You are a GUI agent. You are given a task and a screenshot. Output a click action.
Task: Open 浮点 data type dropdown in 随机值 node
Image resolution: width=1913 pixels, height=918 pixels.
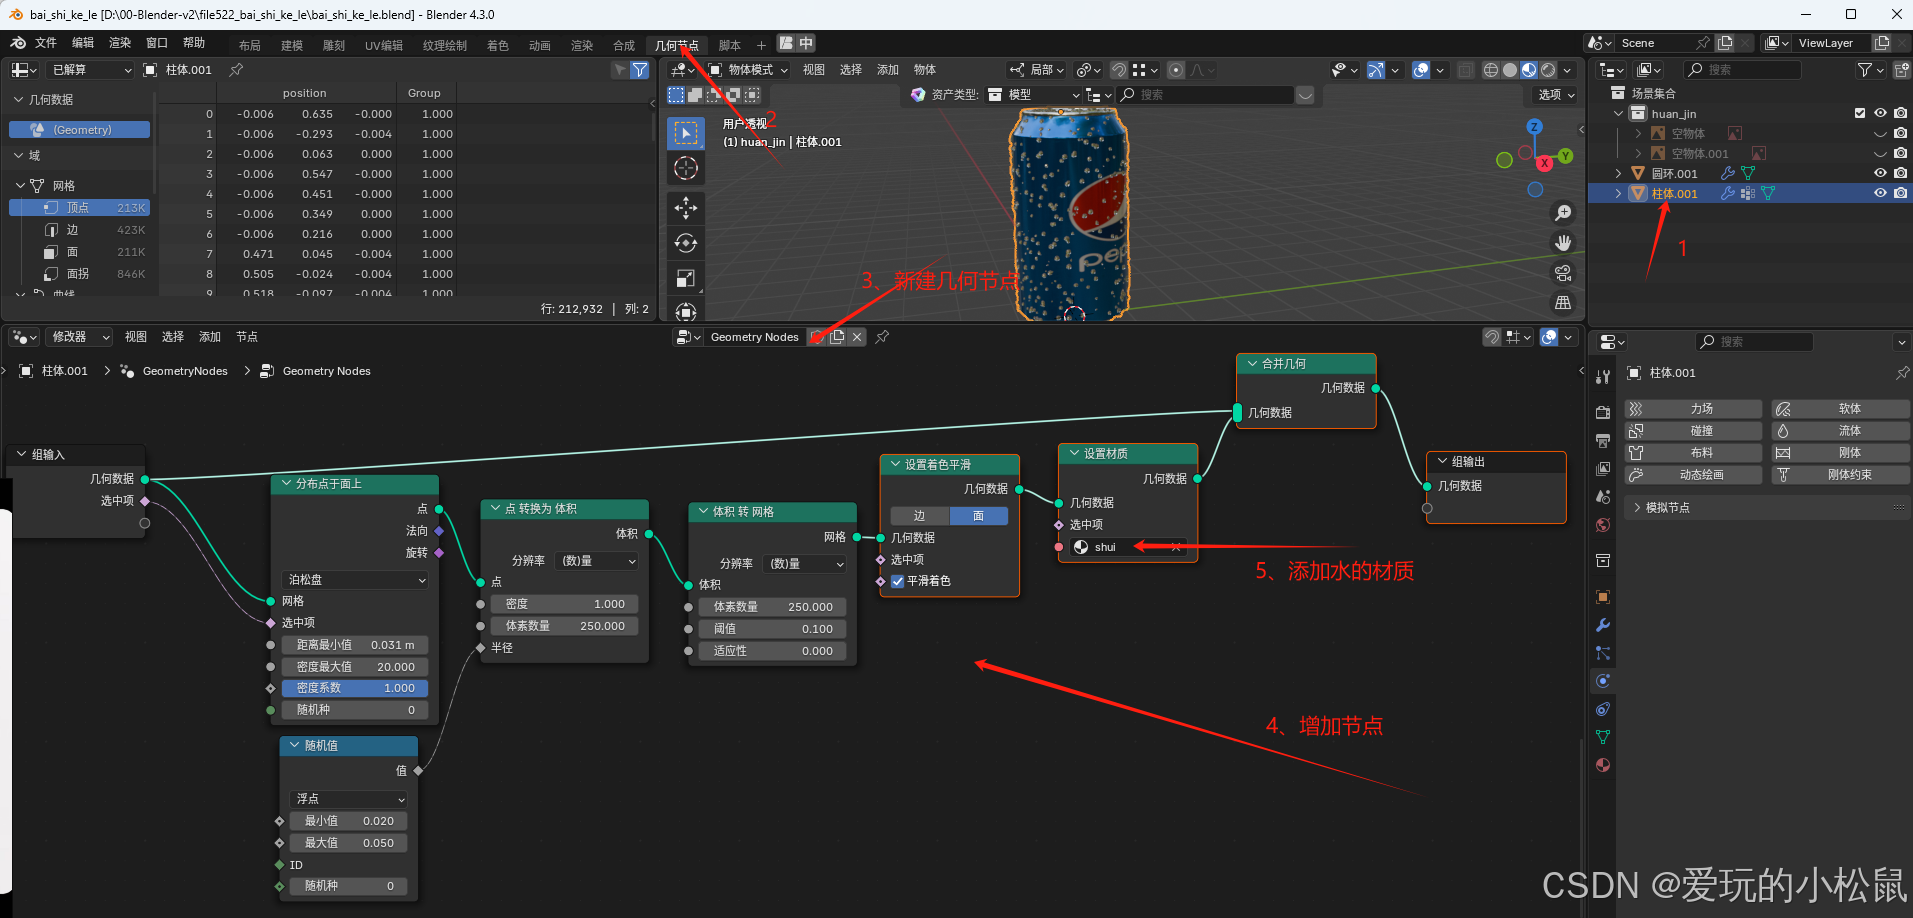(349, 799)
